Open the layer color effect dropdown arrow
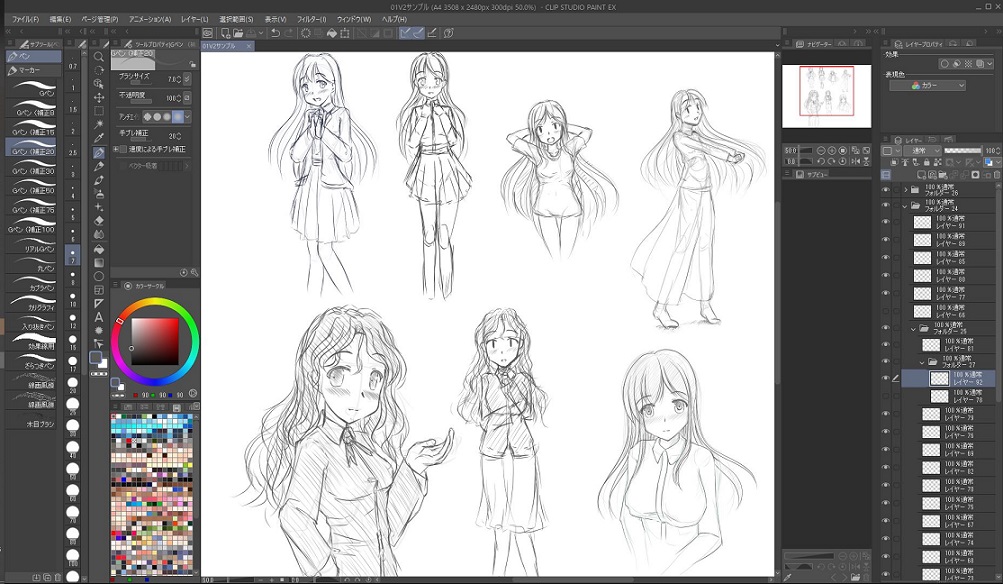1003x584 pixels. pyautogui.click(x=990, y=64)
